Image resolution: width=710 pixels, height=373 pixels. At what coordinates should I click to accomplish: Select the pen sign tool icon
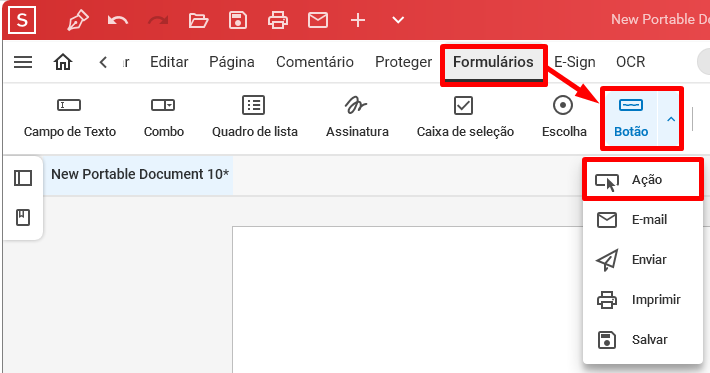click(78, 20)
